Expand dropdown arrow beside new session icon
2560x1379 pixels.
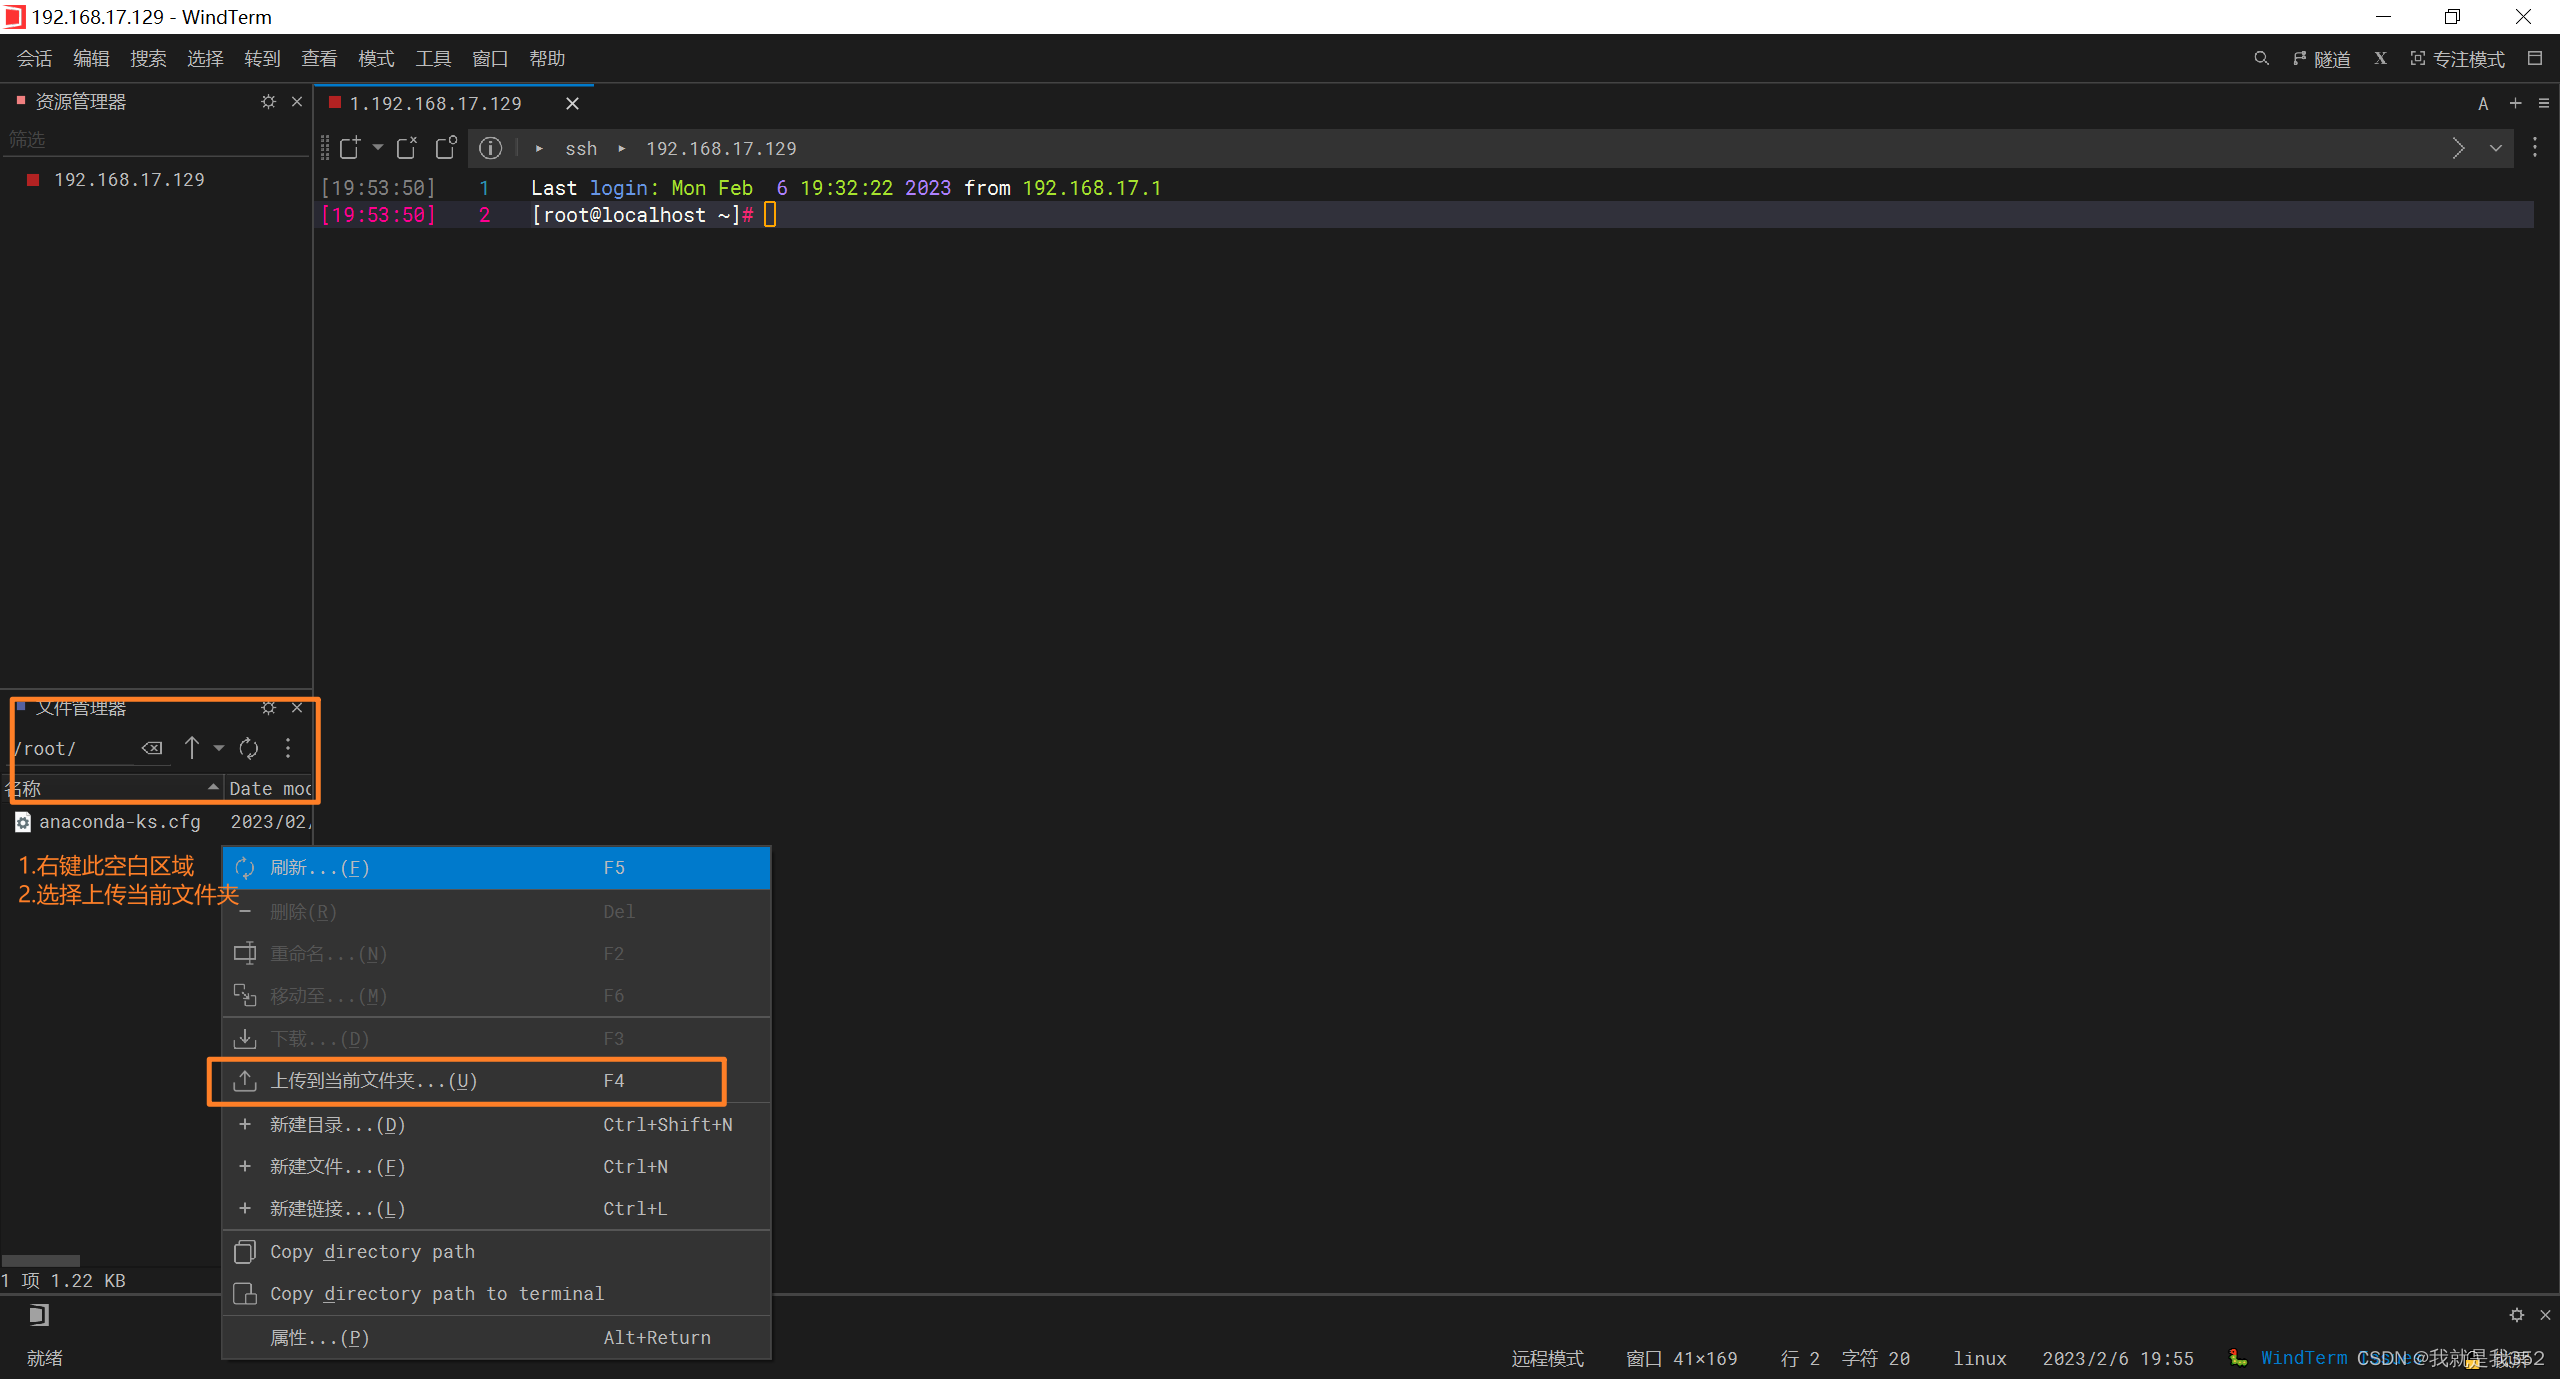(378, 148)
